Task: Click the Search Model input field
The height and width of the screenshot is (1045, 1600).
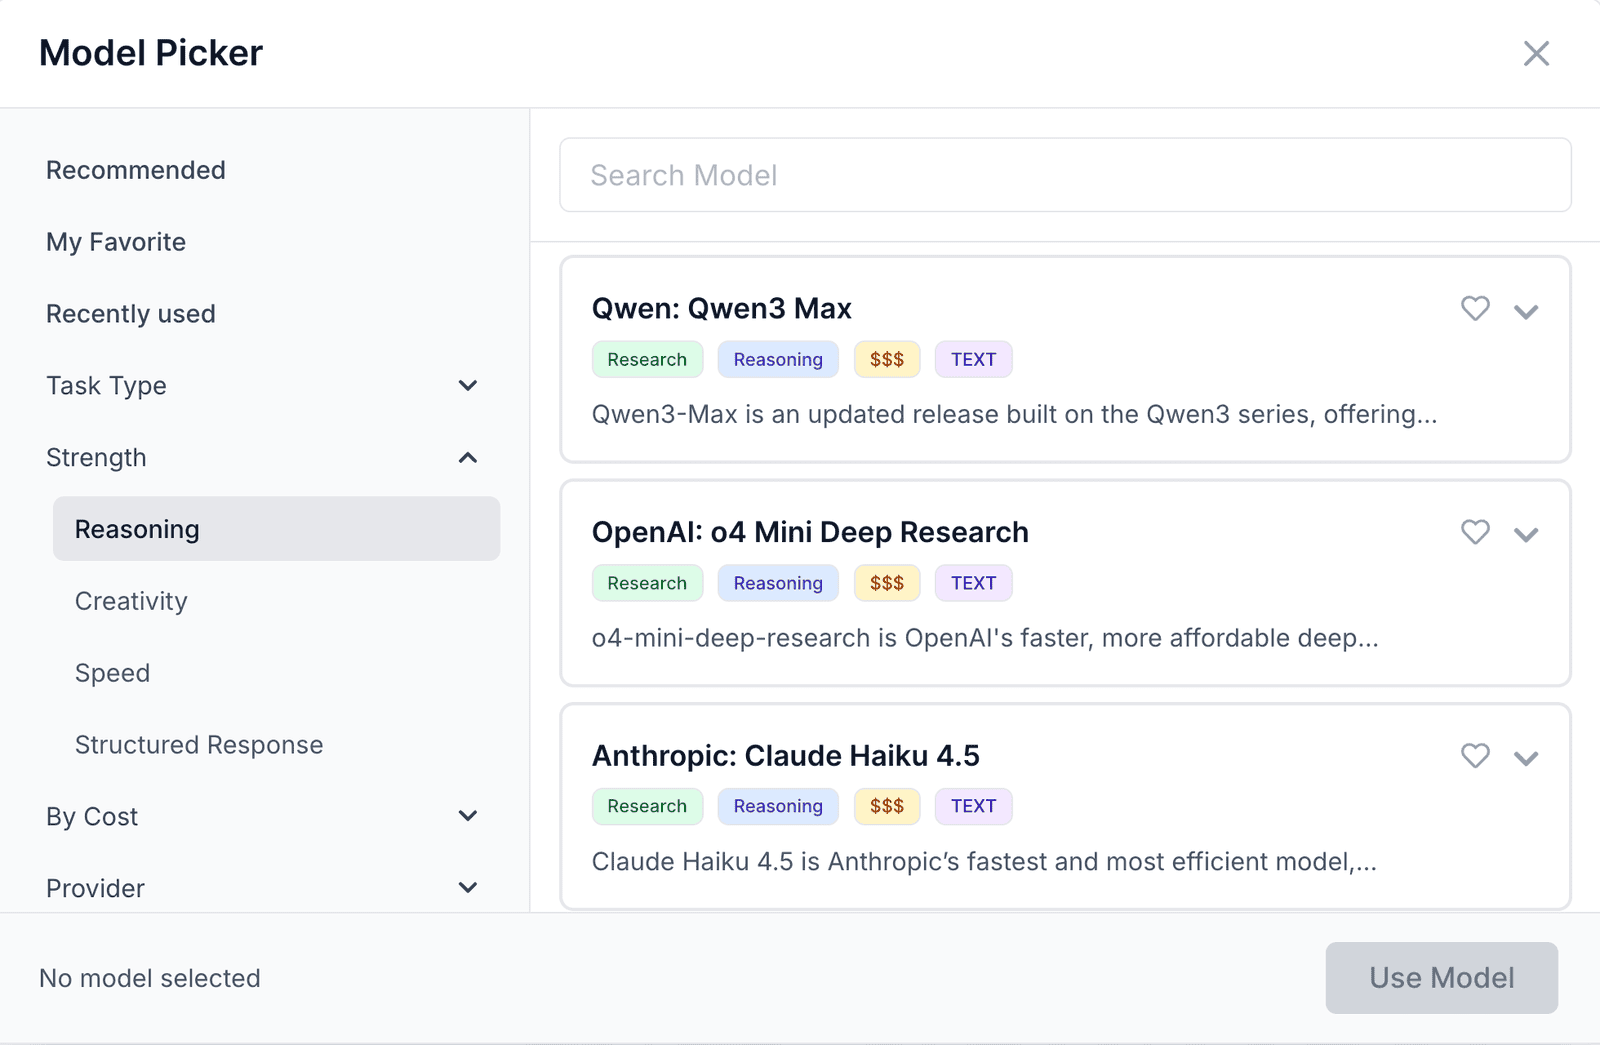Action: pyautogui.click(x=1065, y=175)
